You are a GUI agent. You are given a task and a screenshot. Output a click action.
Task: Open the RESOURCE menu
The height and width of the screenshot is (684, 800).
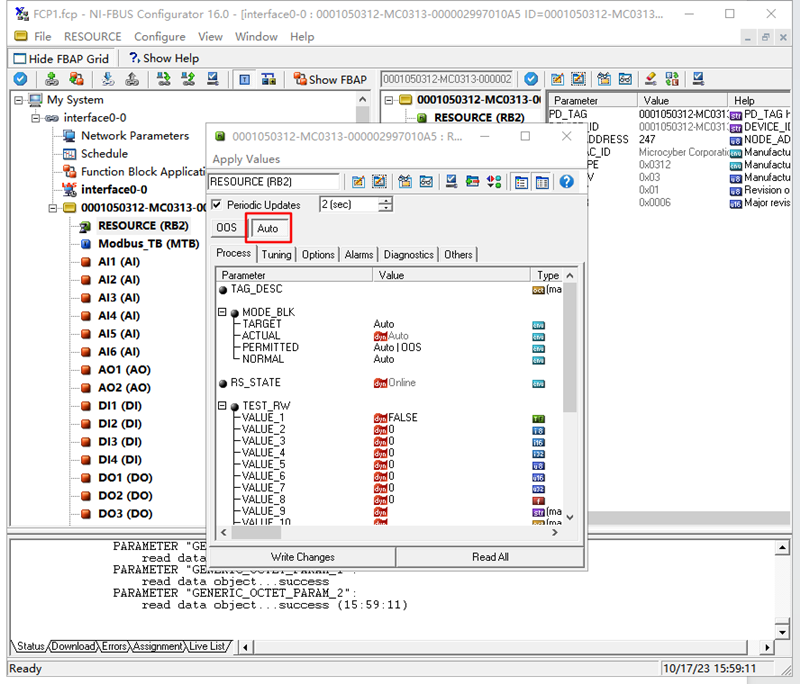[92, 37]
